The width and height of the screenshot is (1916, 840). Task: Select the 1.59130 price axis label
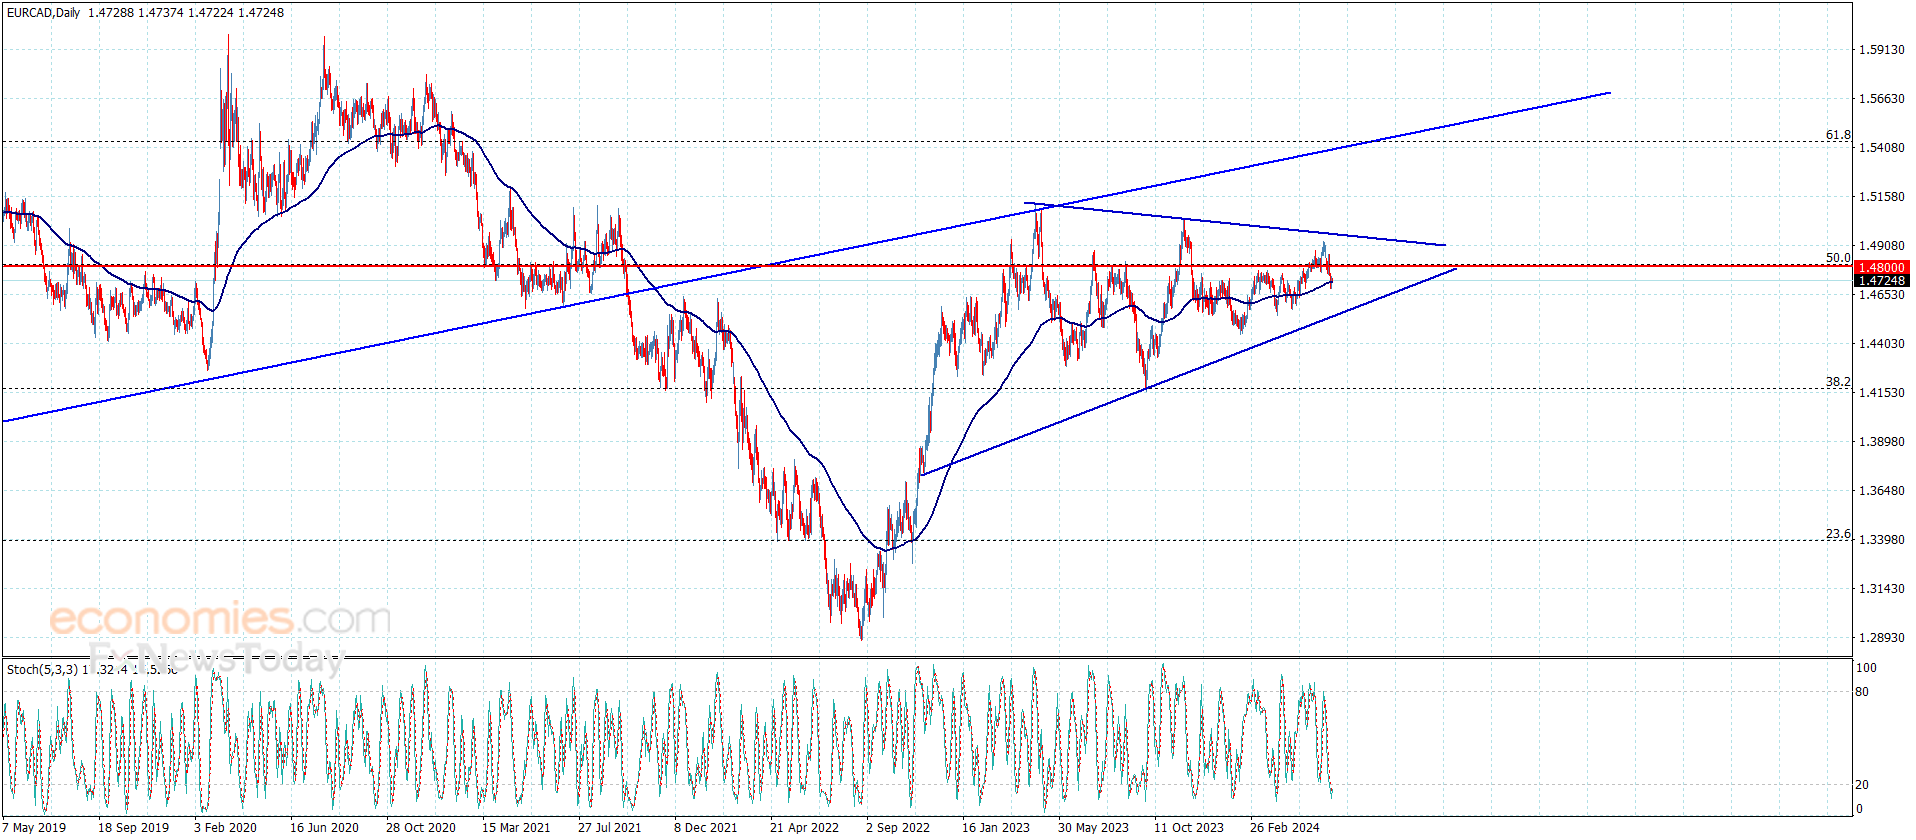point(1881,50)
